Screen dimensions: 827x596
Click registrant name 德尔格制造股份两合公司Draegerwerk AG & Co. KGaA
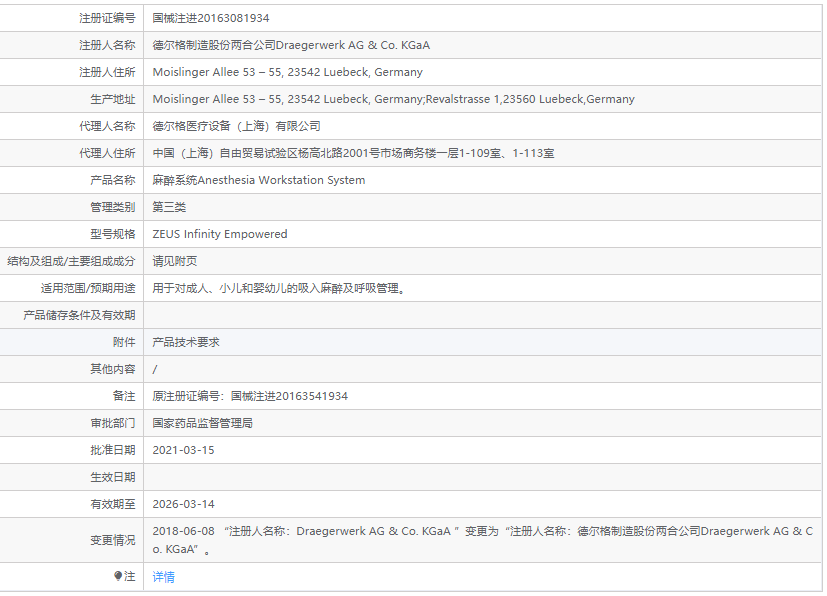[x=291, y=45]
